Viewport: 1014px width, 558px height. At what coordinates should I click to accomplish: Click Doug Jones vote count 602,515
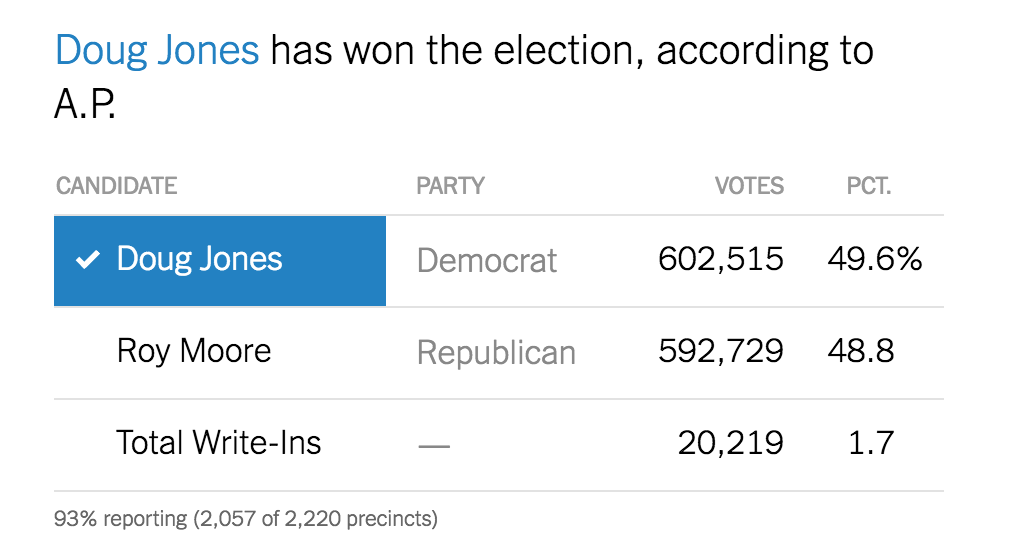click(x=721, y=260)
